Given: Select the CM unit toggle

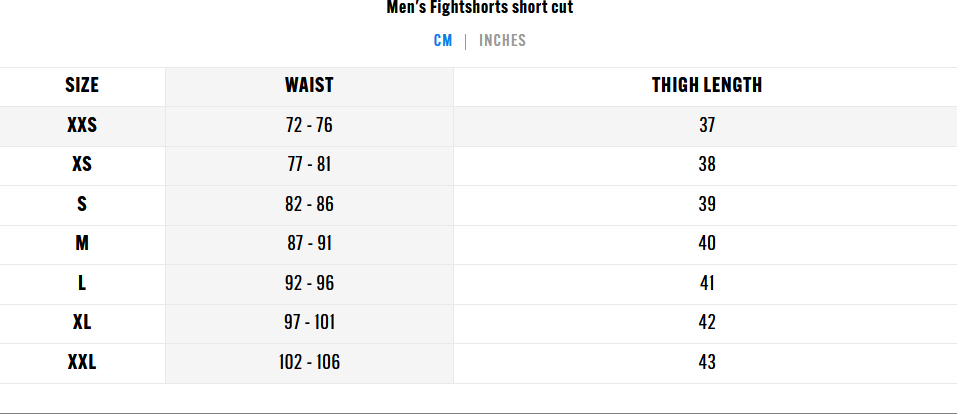Looking at the screenshot, I should pos(443,41).
